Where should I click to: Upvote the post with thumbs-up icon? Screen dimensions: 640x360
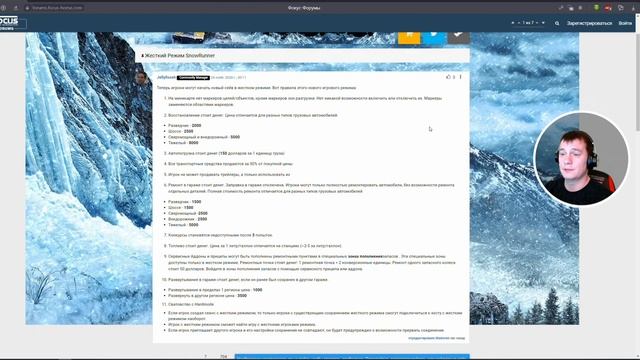[x=449, y=77]
